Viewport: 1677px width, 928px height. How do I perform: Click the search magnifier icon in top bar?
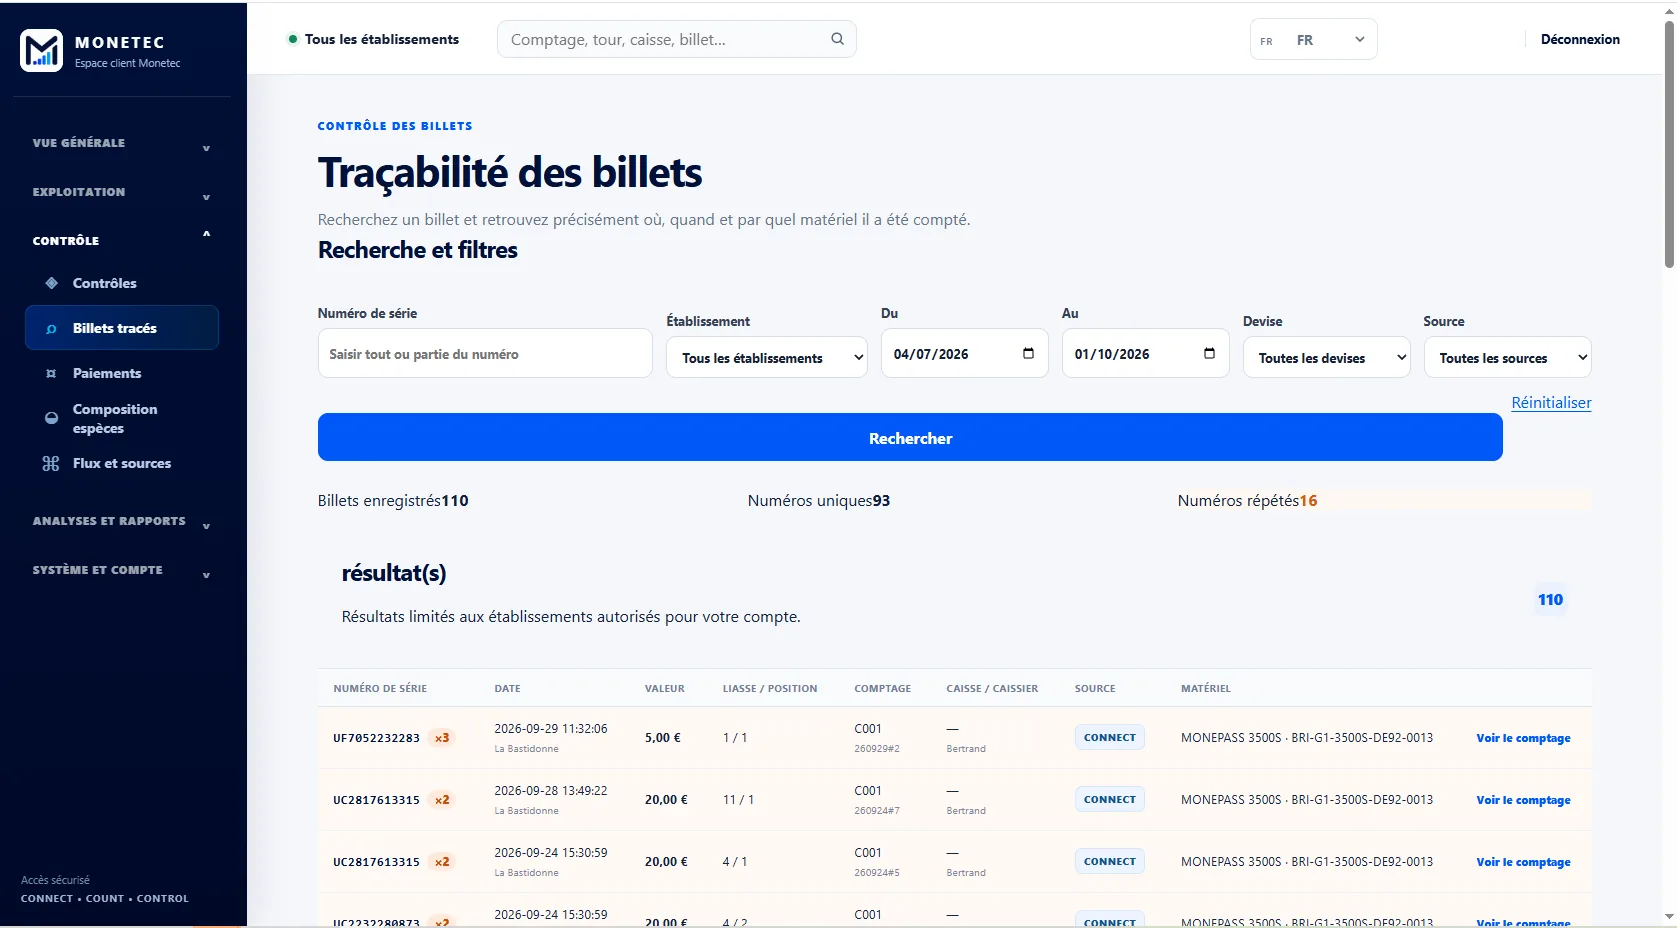pos(837,39)
